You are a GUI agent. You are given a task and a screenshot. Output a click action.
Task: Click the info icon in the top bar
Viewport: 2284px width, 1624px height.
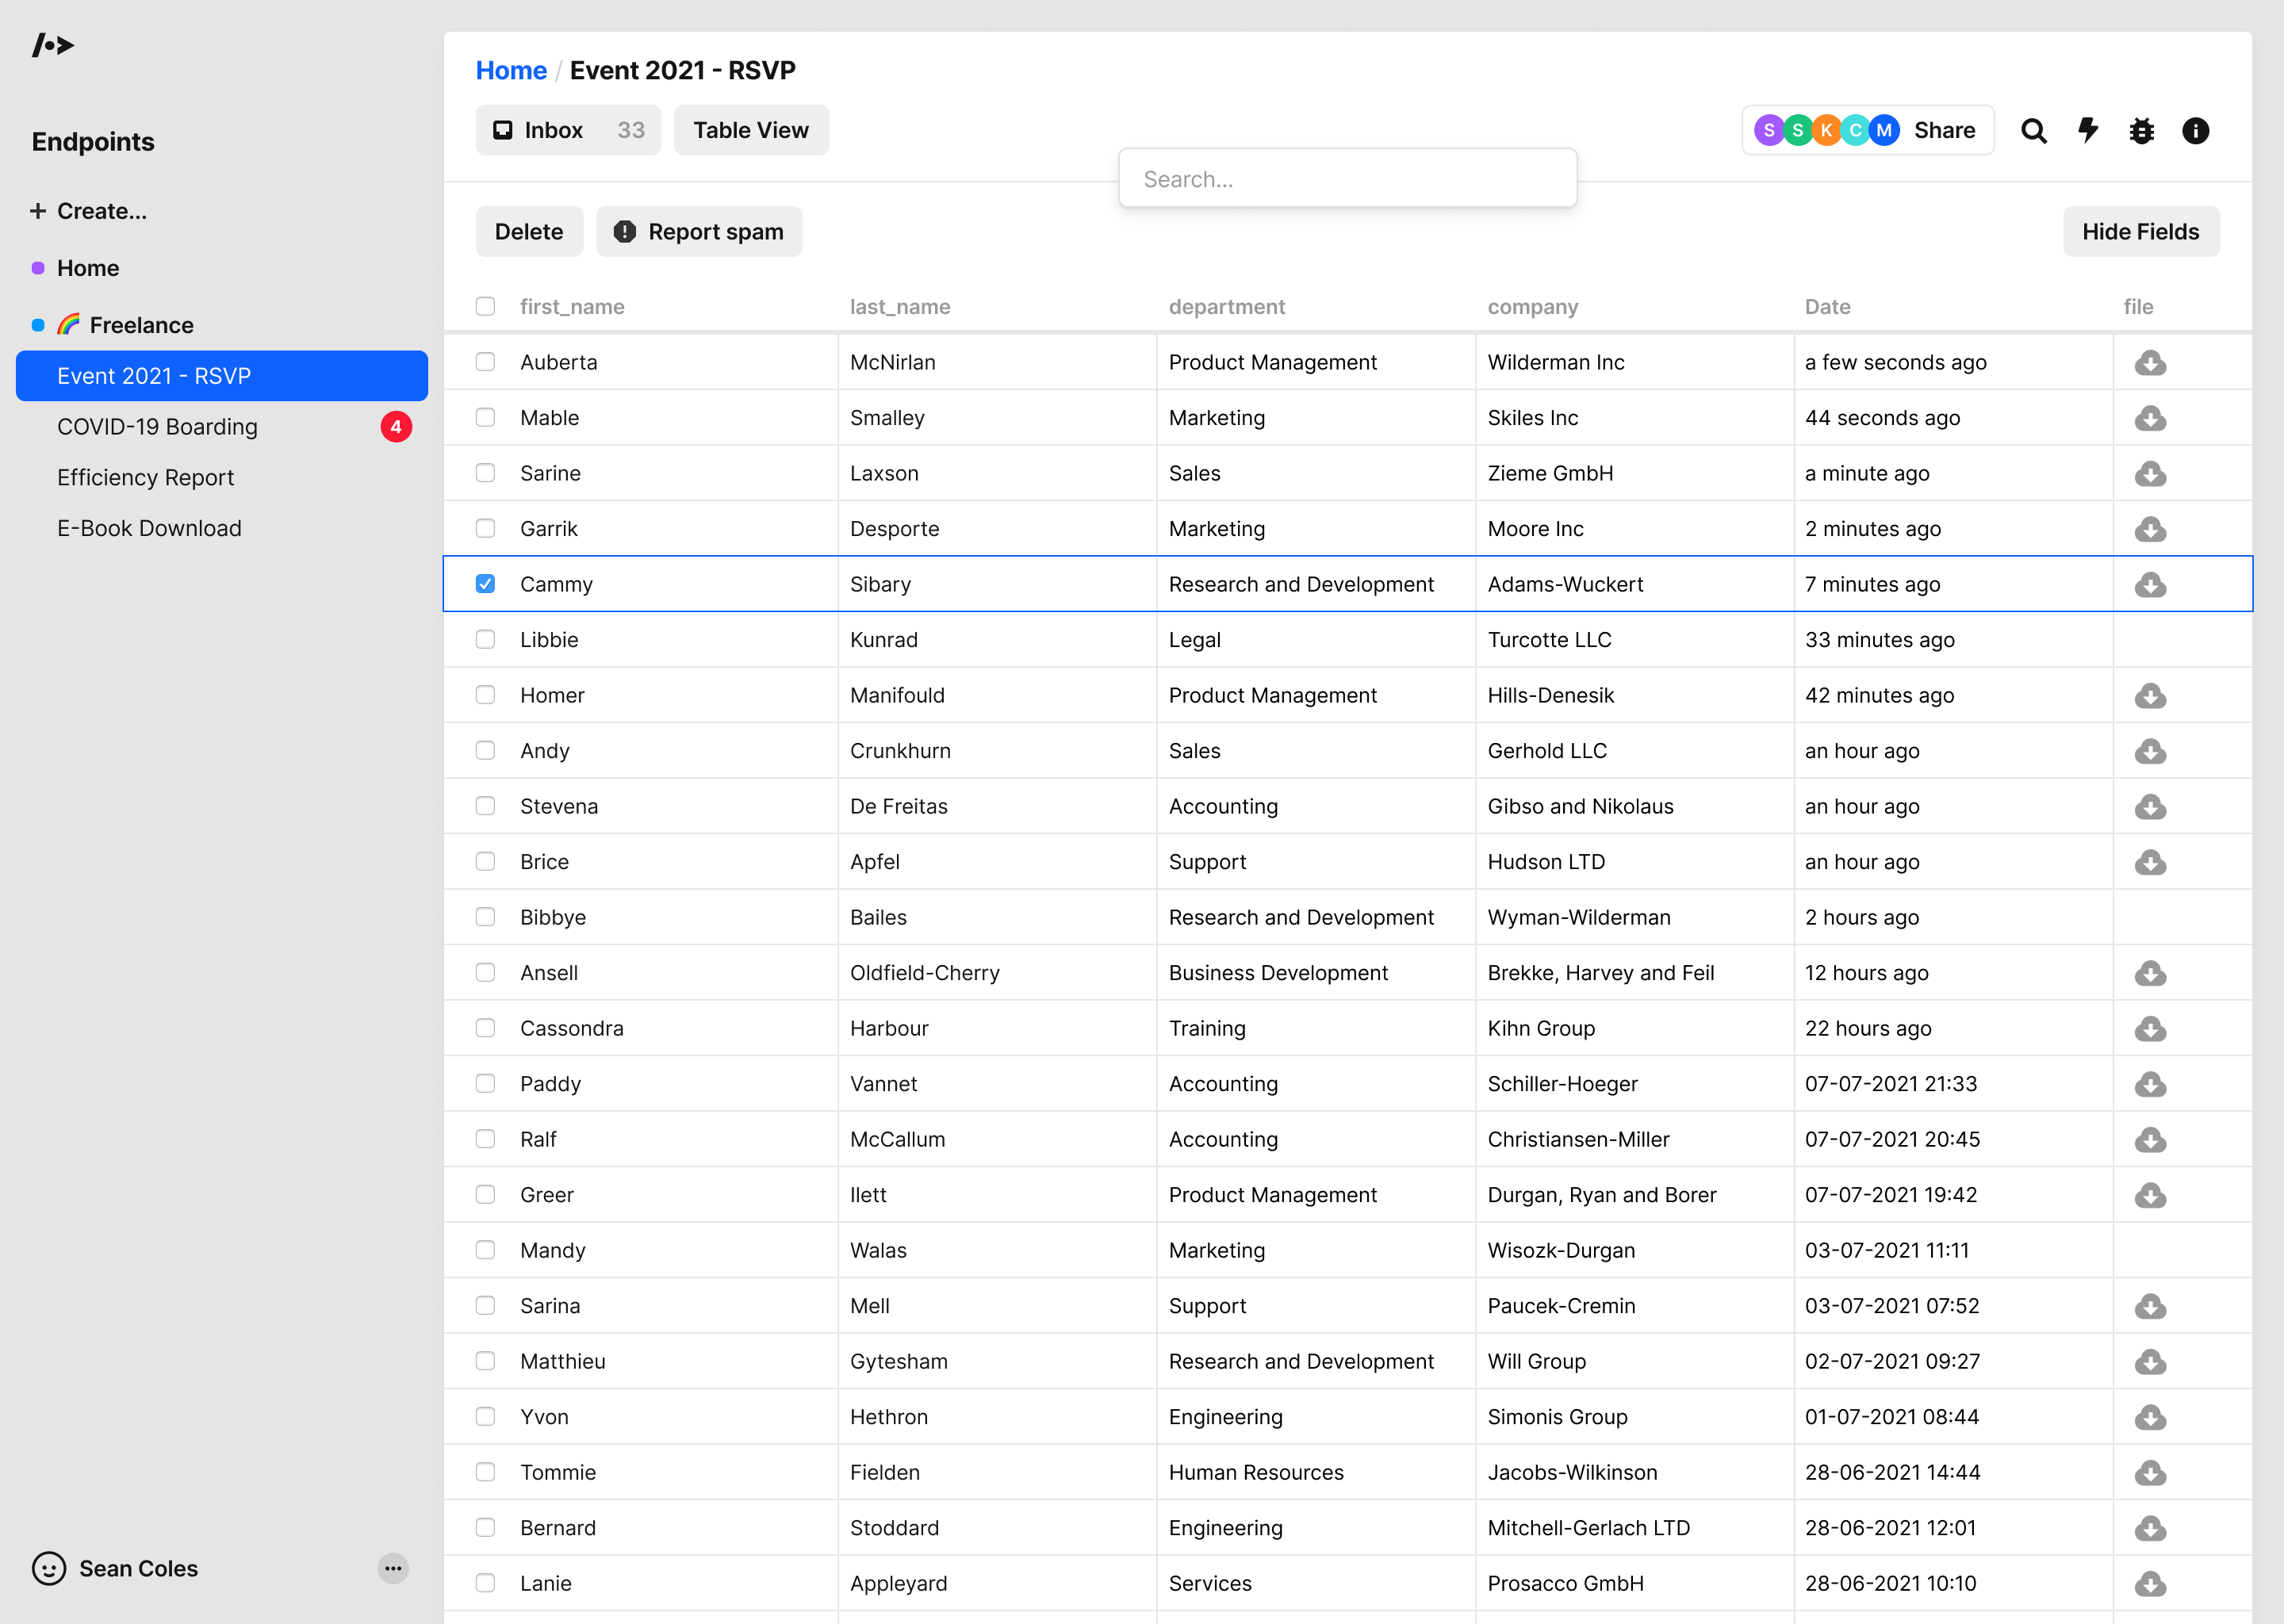pyautogui.click(x=2195, y=130)
